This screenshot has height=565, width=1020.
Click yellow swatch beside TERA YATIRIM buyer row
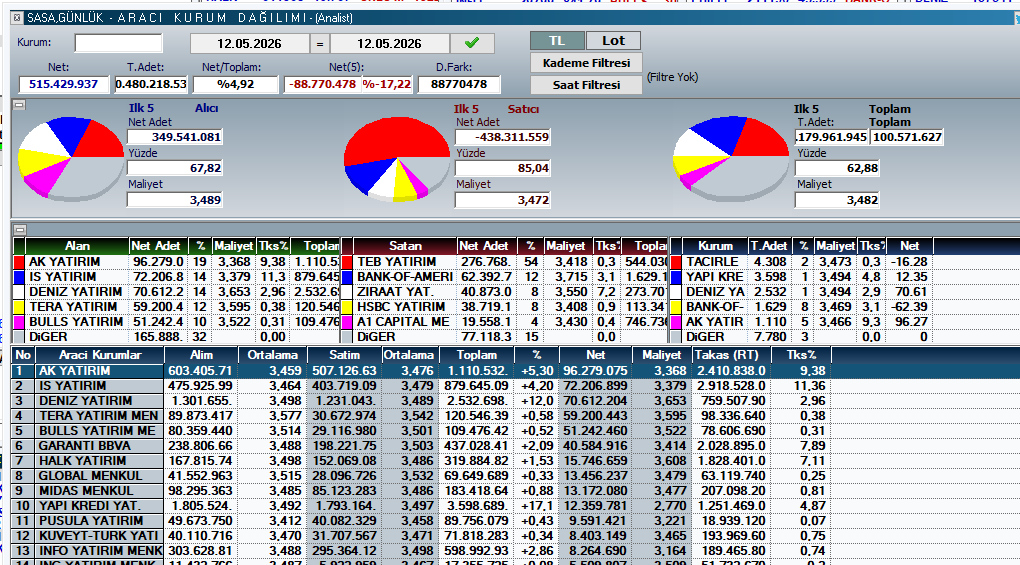(x=19, y=307)
